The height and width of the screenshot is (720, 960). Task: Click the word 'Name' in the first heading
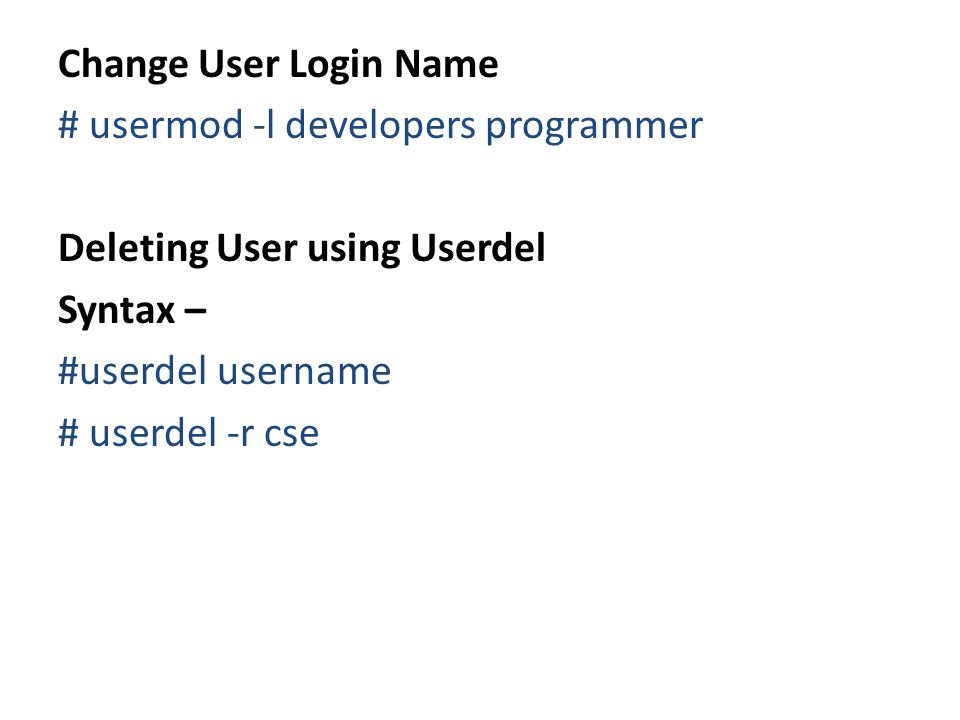click(x=446, y=65)
